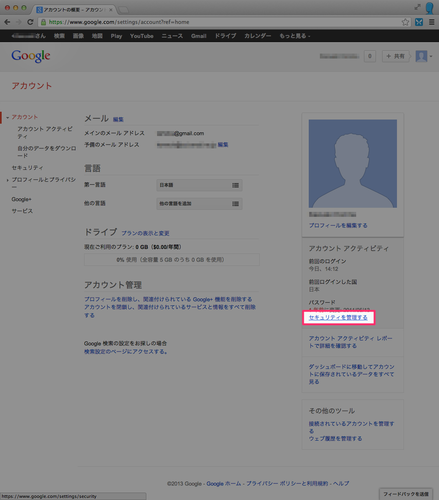The width and height of the screenshot is (439, 500).
Task: Open ヘルプ in the footer
Action: (x=341, y=484)
